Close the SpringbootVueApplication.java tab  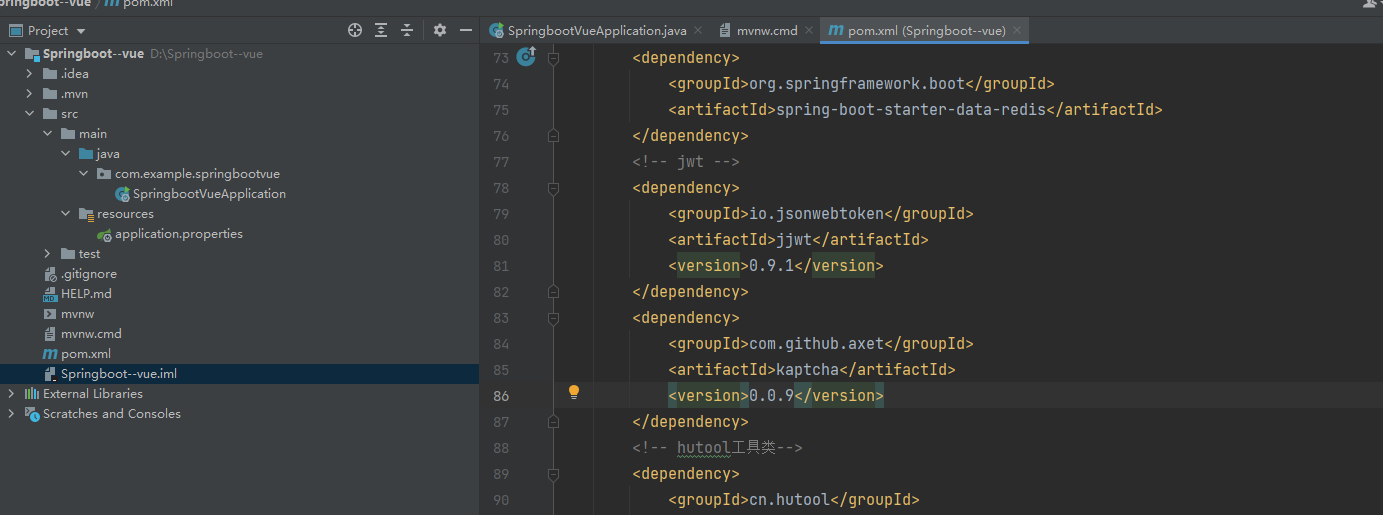698,31
